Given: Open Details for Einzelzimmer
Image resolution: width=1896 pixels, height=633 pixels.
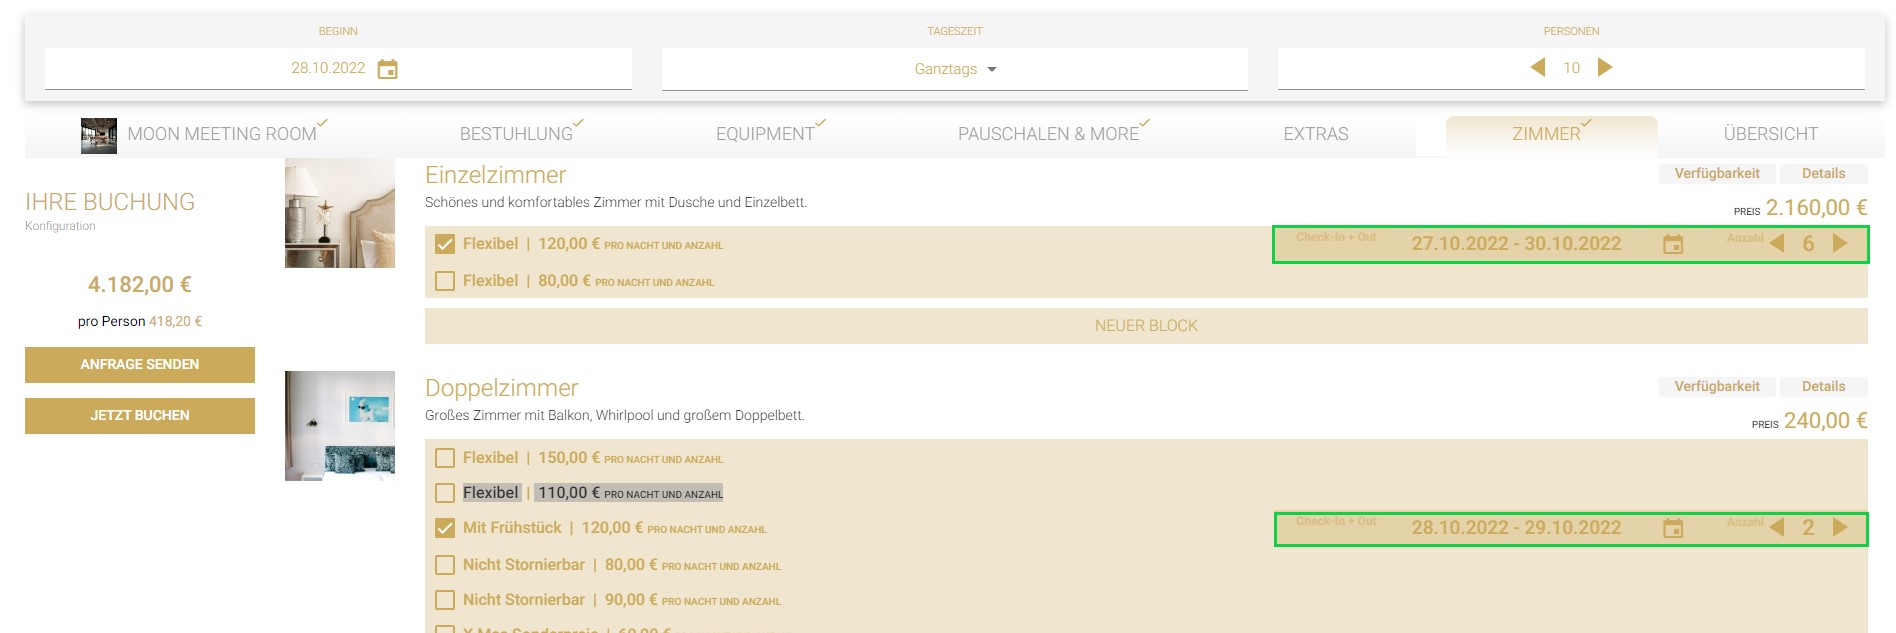Looking at the screenshot, I should coord(1823,174).
